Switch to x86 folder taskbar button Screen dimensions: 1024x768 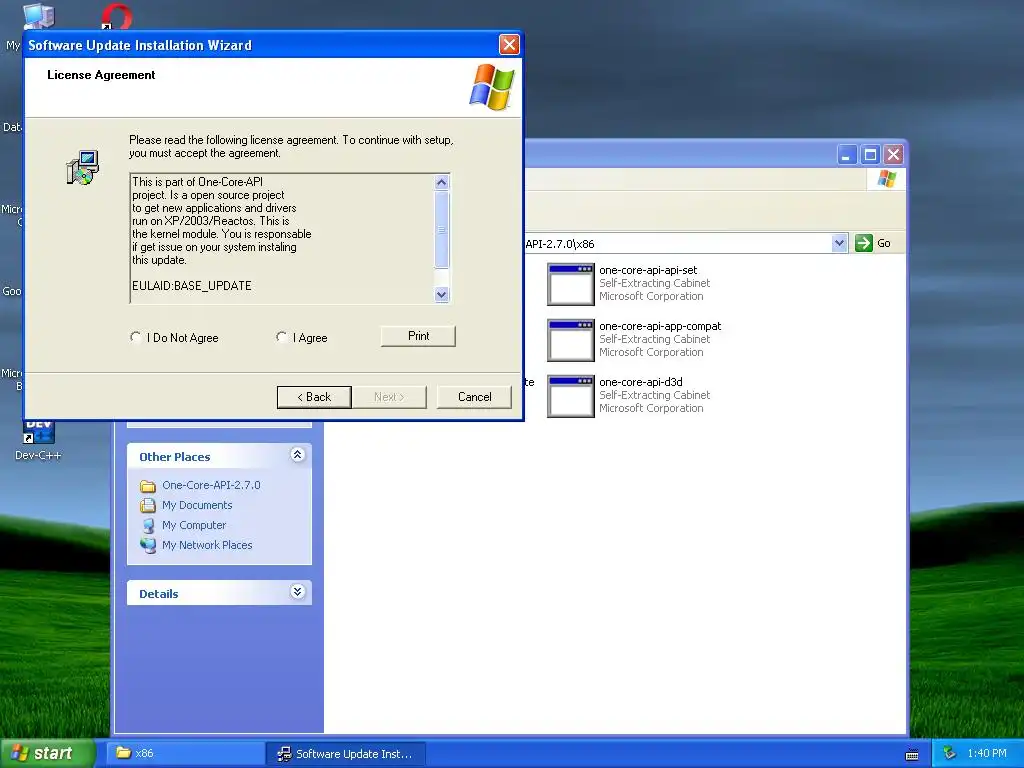tap(186, 753)
